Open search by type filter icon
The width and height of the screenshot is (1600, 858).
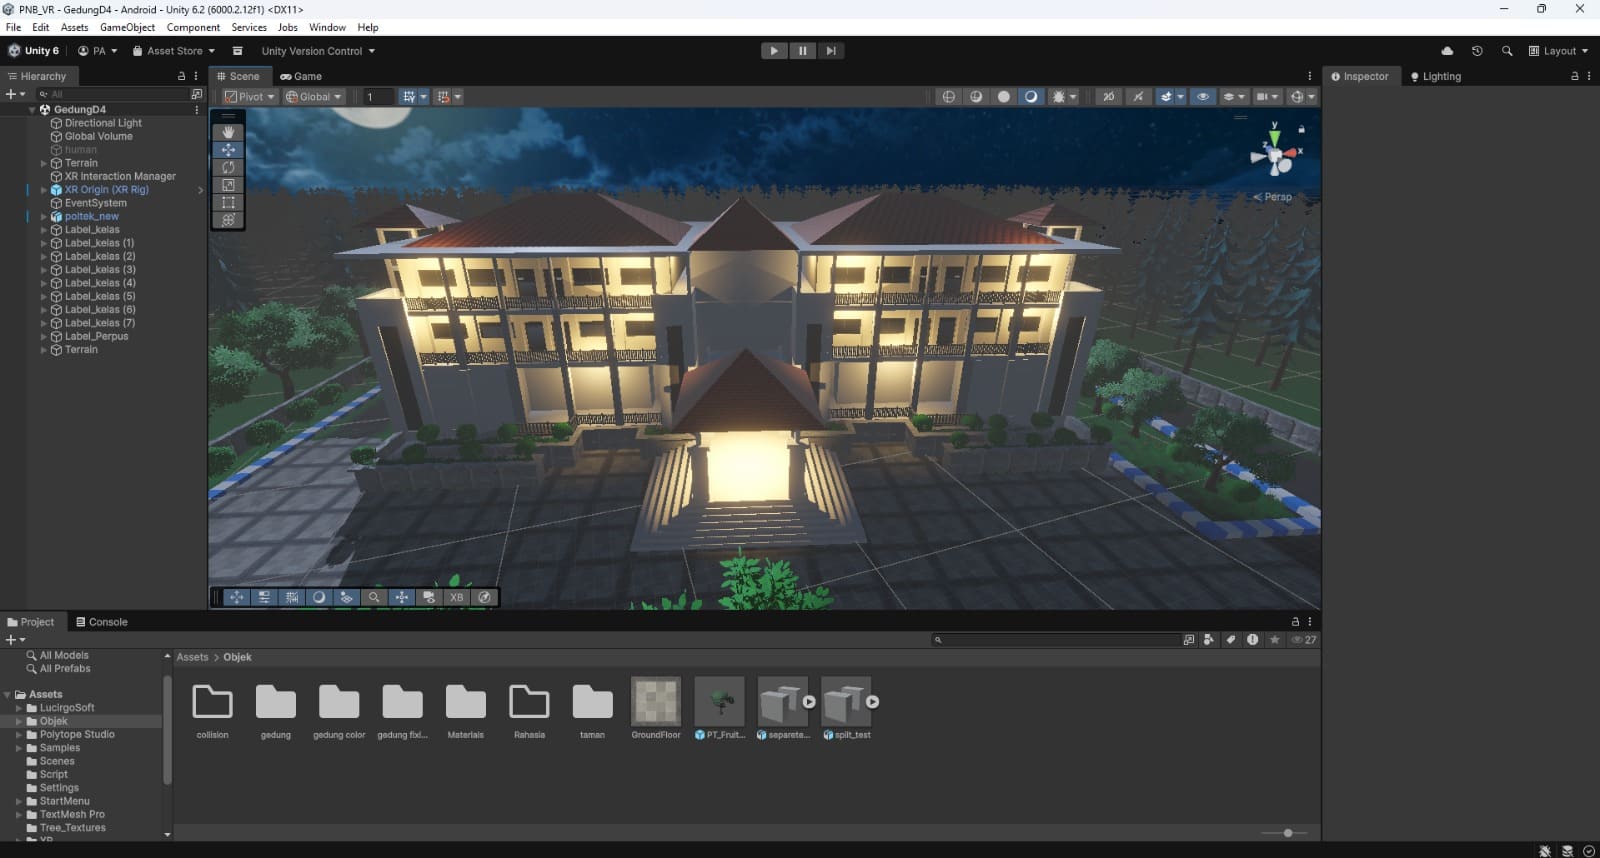[x=1209, y=640]
